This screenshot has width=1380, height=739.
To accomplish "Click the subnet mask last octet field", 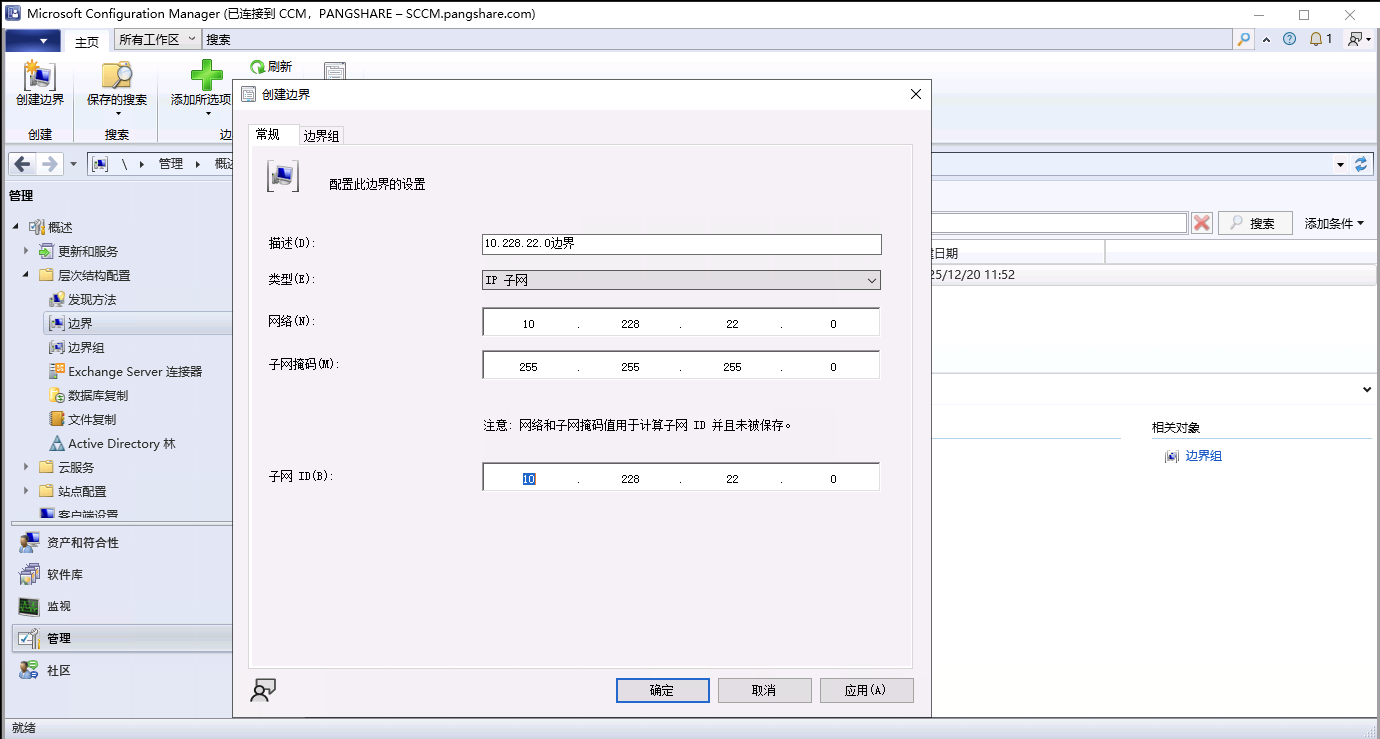I will [x=833, y=367].
